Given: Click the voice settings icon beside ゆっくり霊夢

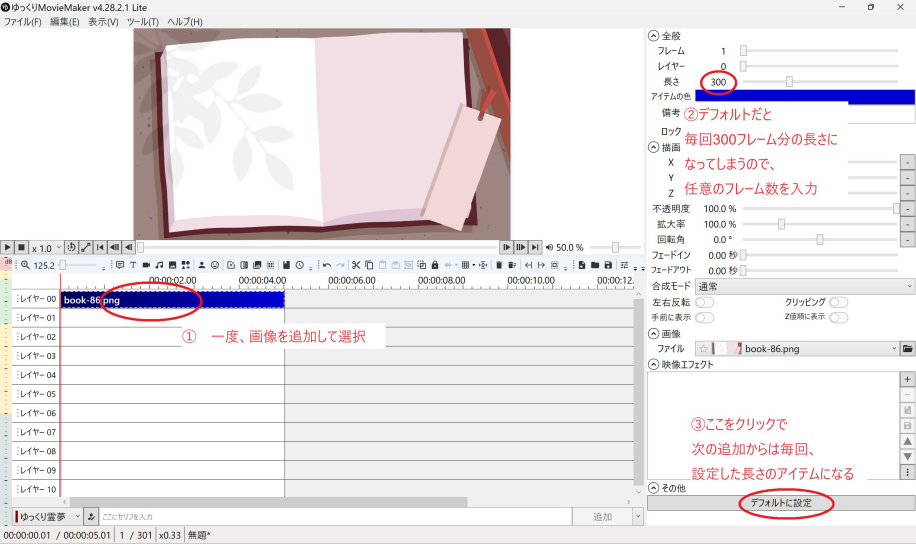Looking at the screenshot, I should pyautogui.click(x=91, y=517).
